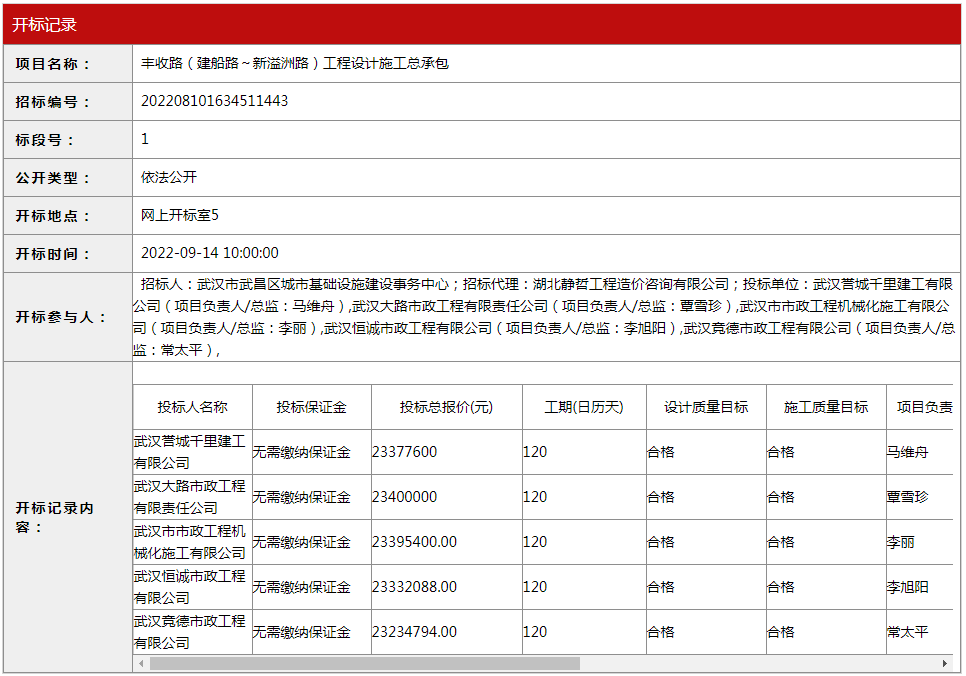
Task: Select the bid number 202208101634511443
Action: (x=214, y=101)
